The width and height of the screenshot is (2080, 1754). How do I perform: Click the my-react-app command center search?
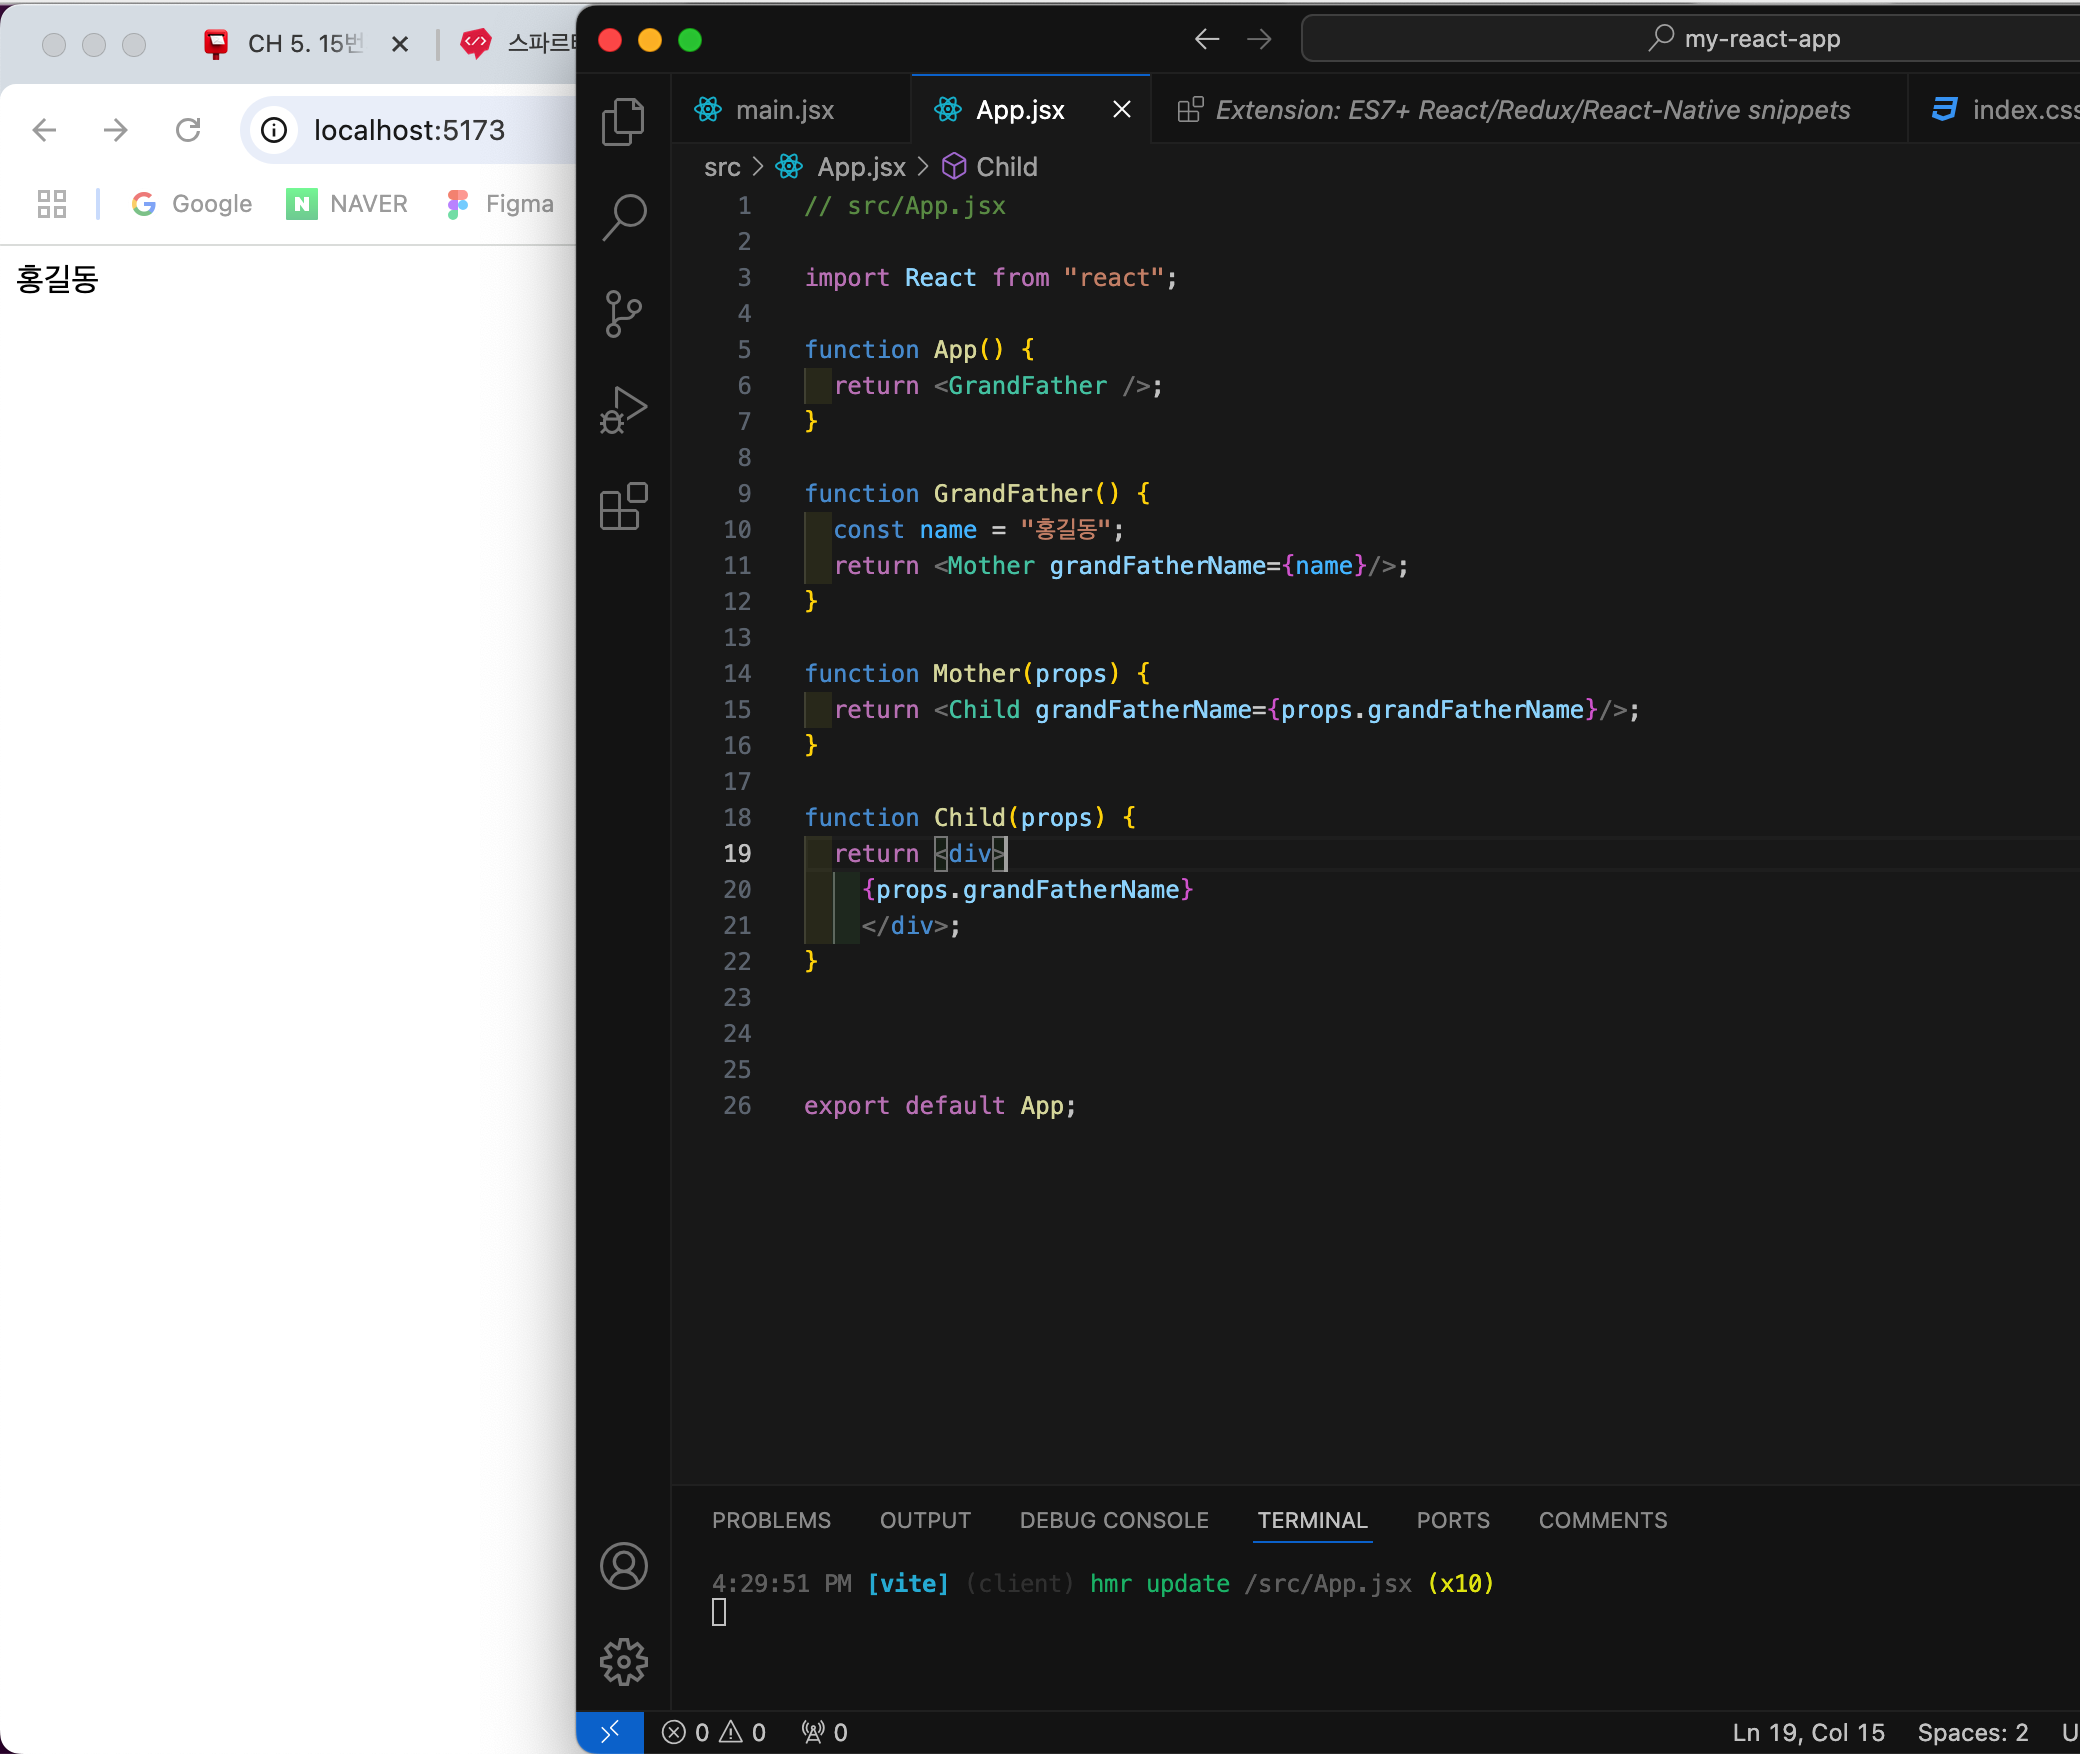tap(1745, 39)
